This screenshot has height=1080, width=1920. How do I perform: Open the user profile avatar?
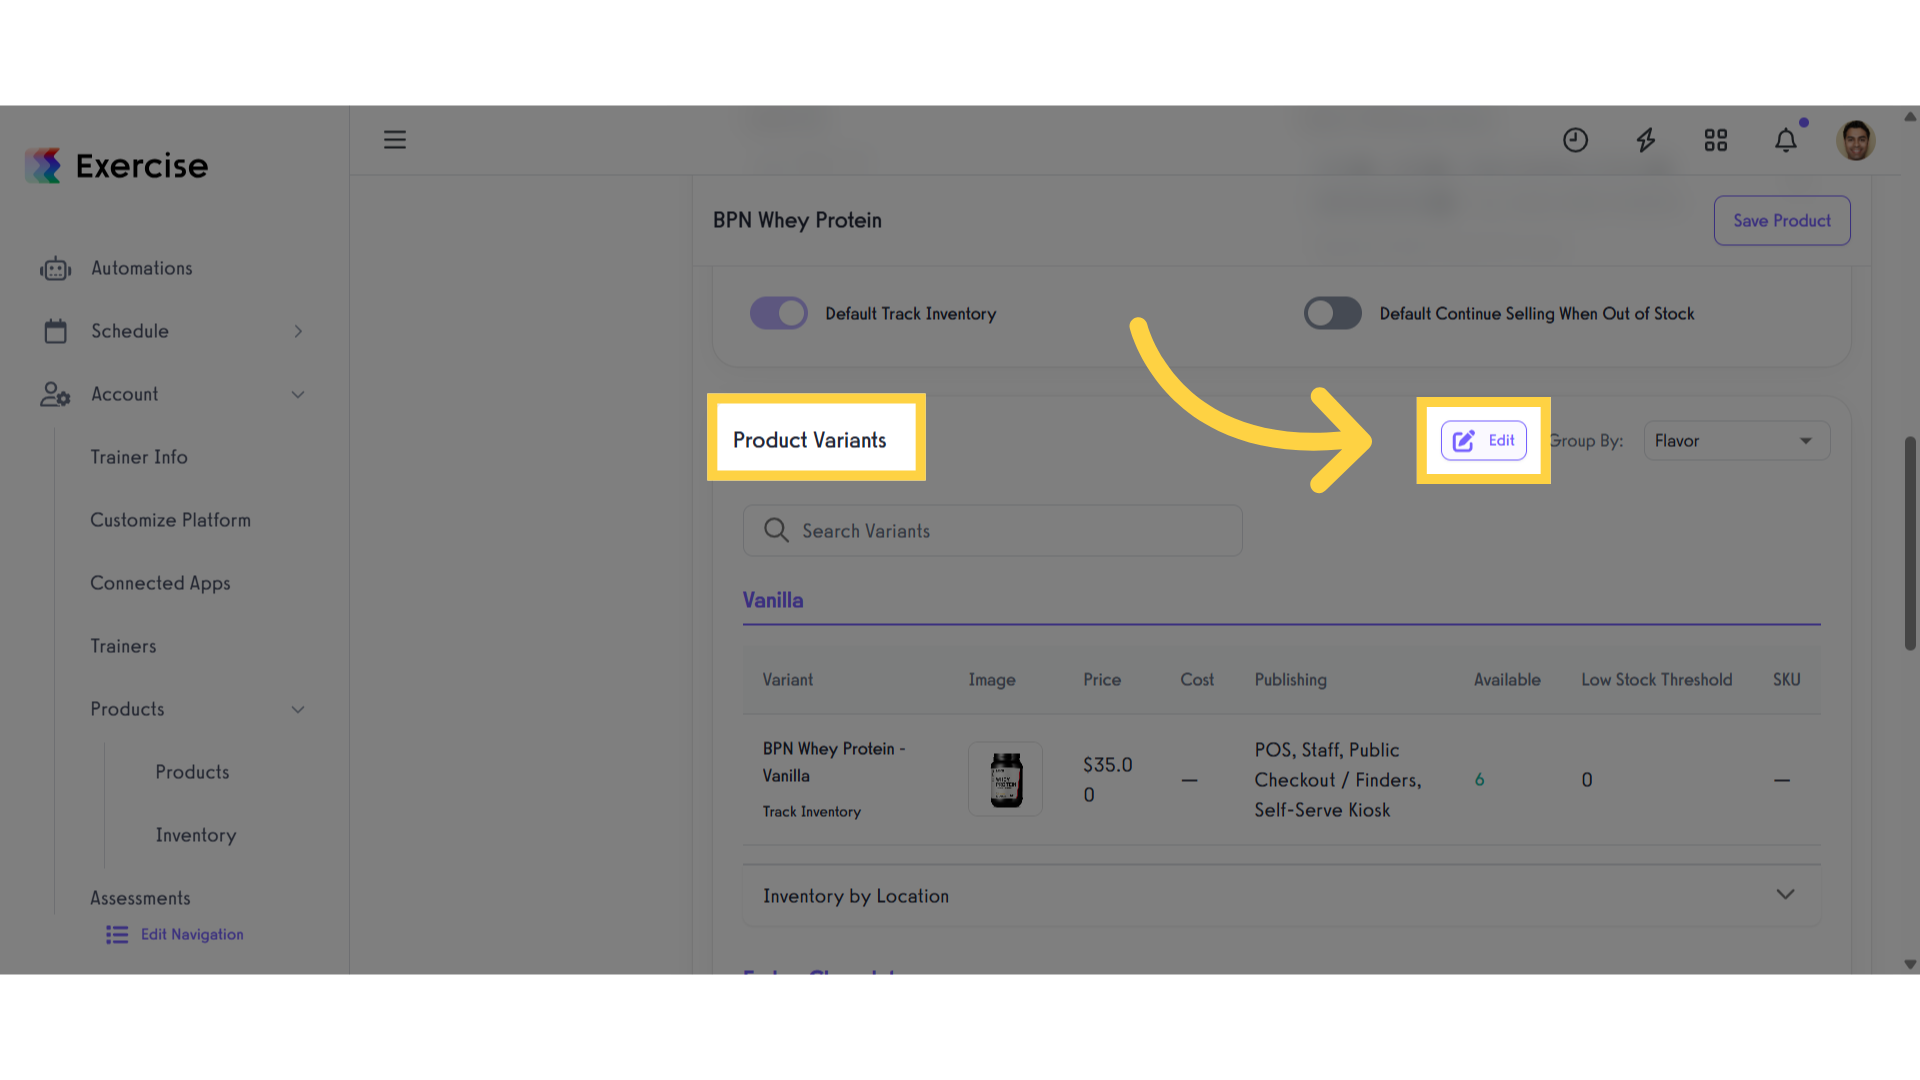pos(1856,140)
